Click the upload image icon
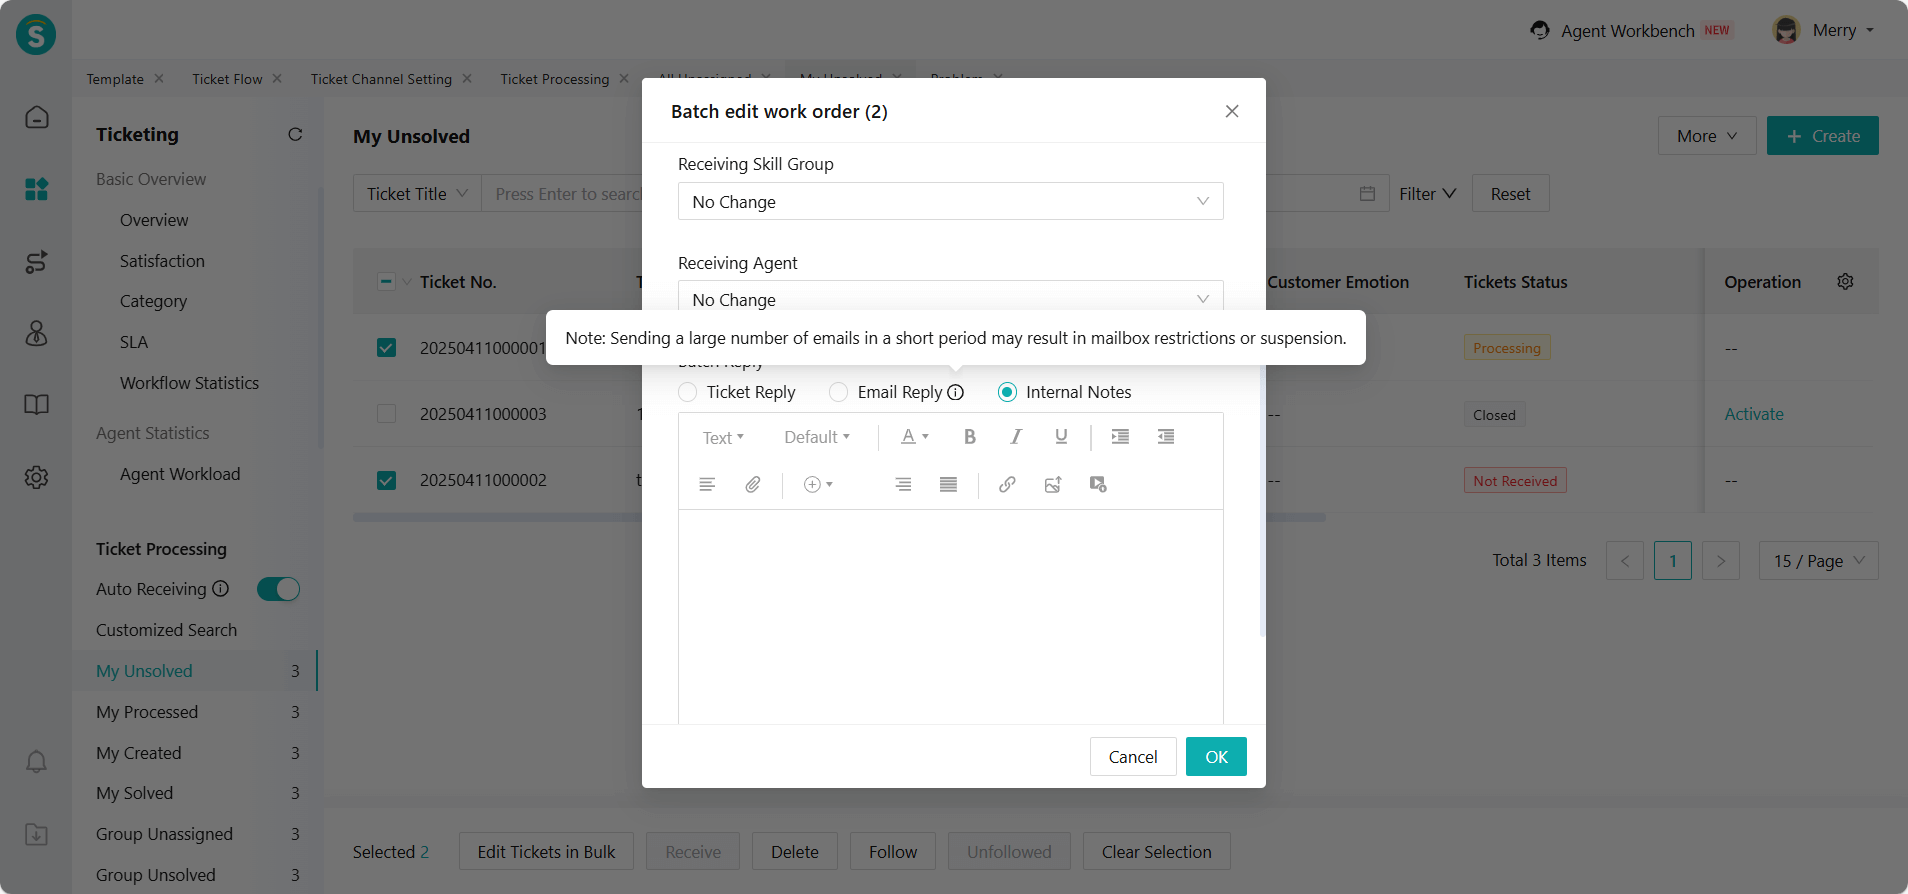Viewport: 1908px width, 894px height. coord(1053,485)
